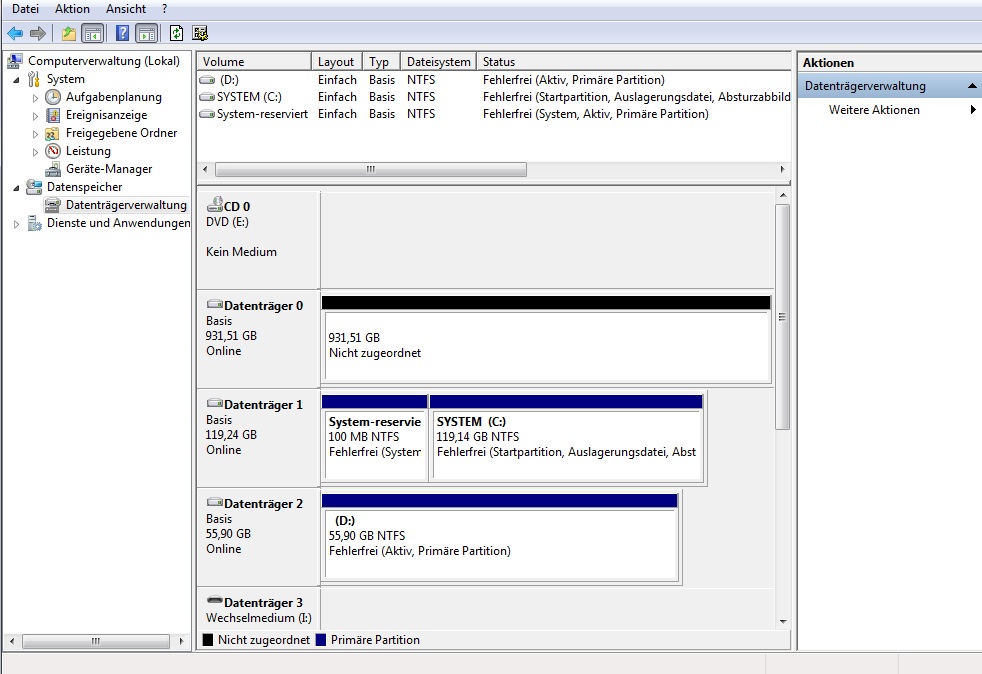Expand the Weitere Aktionen submenu arrow
The image size is (982, 674).
click(973, 110)
